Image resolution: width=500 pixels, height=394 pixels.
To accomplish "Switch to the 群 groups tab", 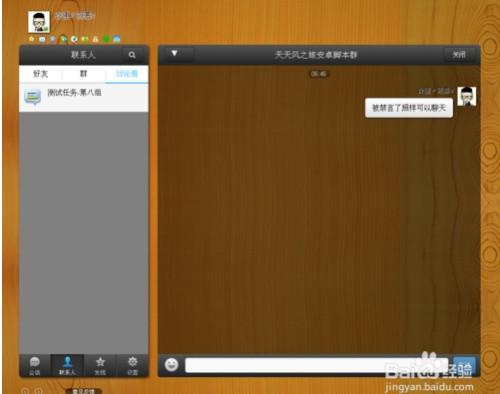I will coord(84,74).
